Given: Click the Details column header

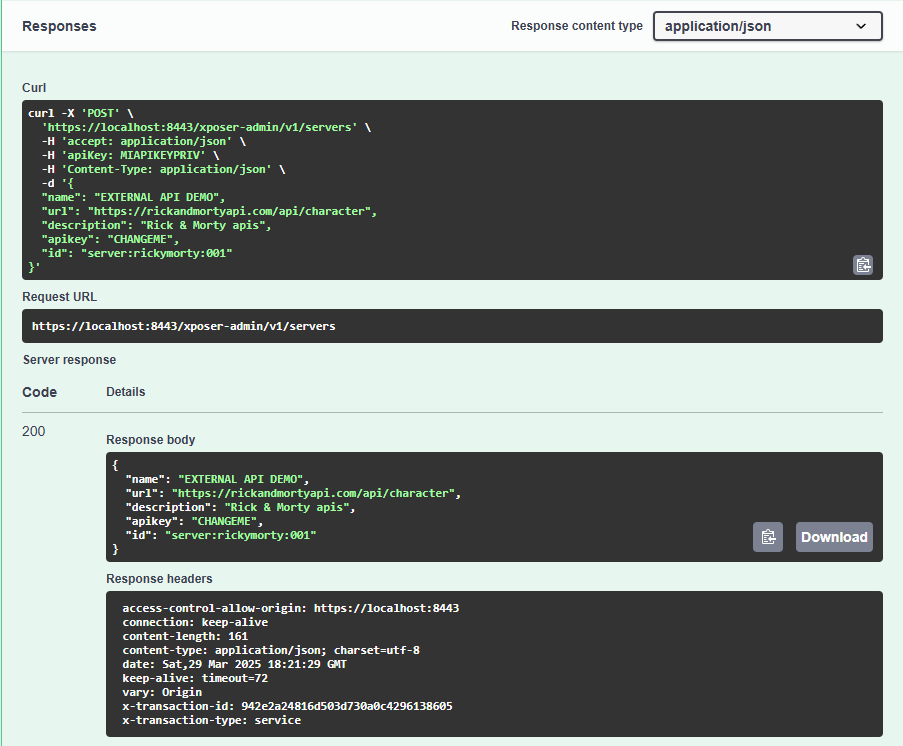Looking at the screenshot, I should [x=125, y=391].
